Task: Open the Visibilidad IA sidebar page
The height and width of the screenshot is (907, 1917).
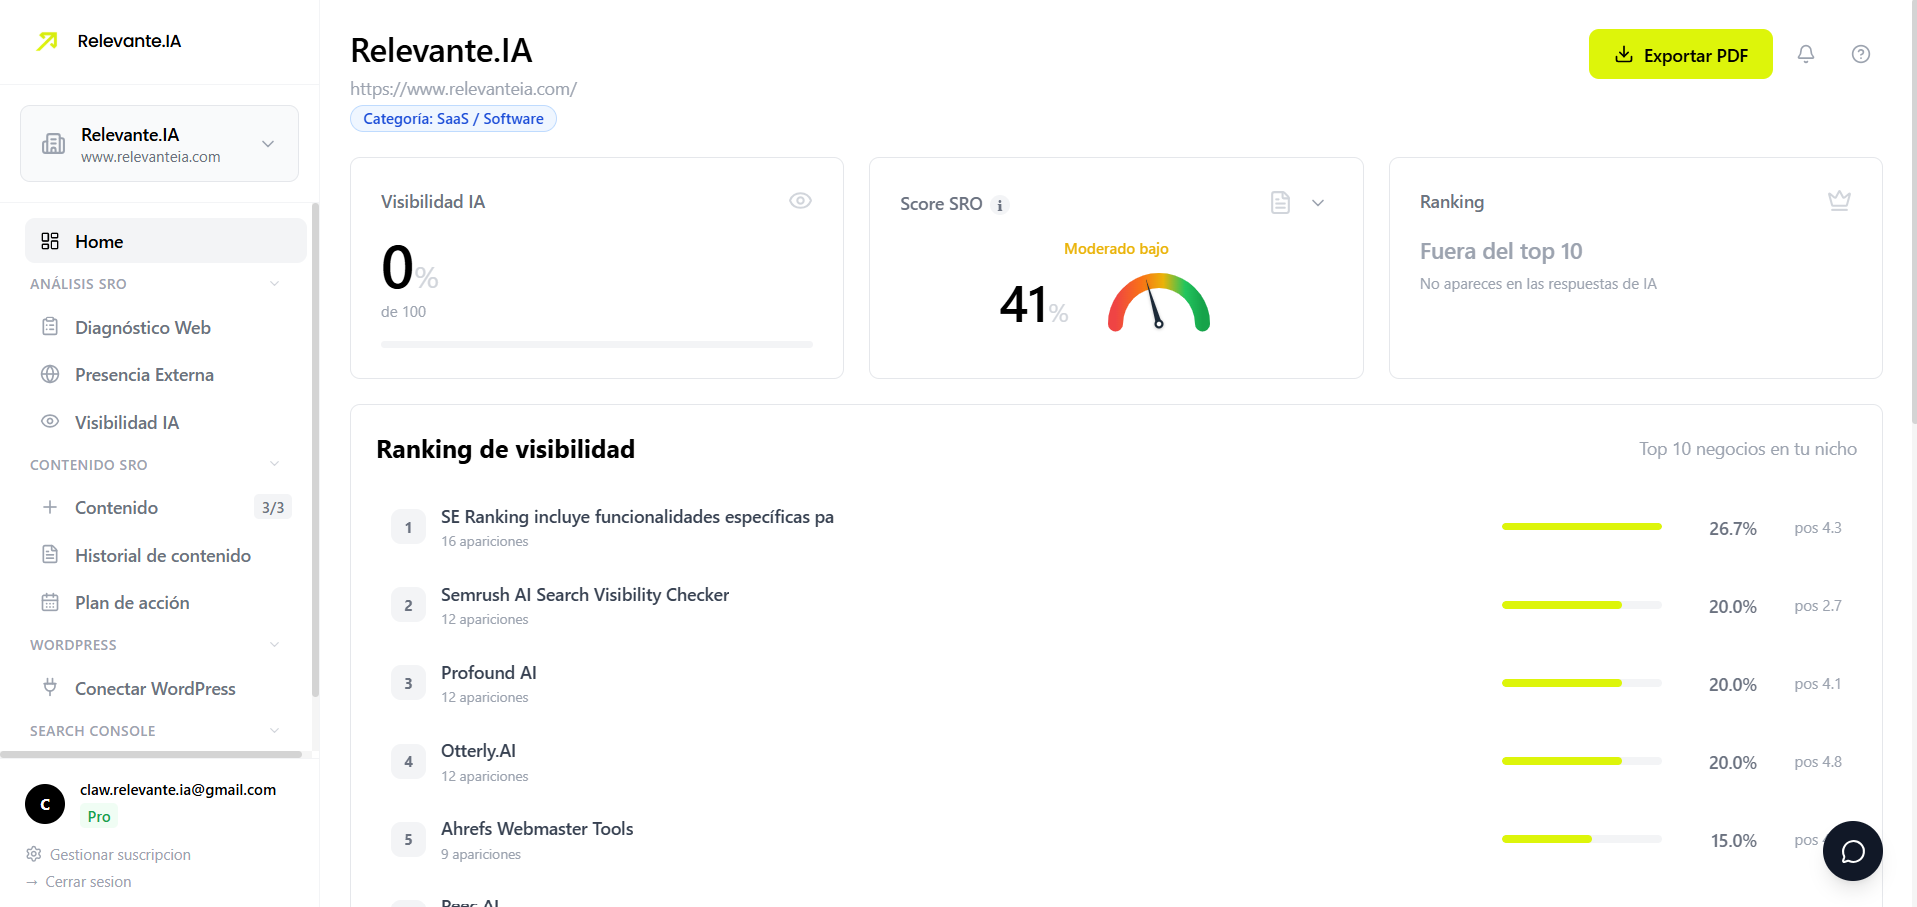Action: point(127,422)
